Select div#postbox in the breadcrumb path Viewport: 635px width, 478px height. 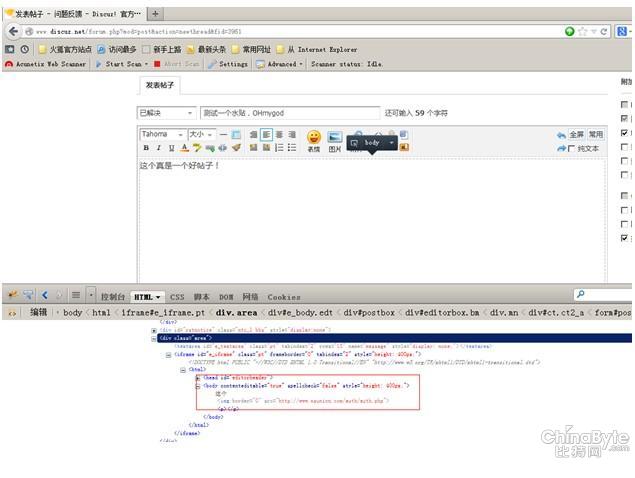pyautogui.click(x=369, y=313)
